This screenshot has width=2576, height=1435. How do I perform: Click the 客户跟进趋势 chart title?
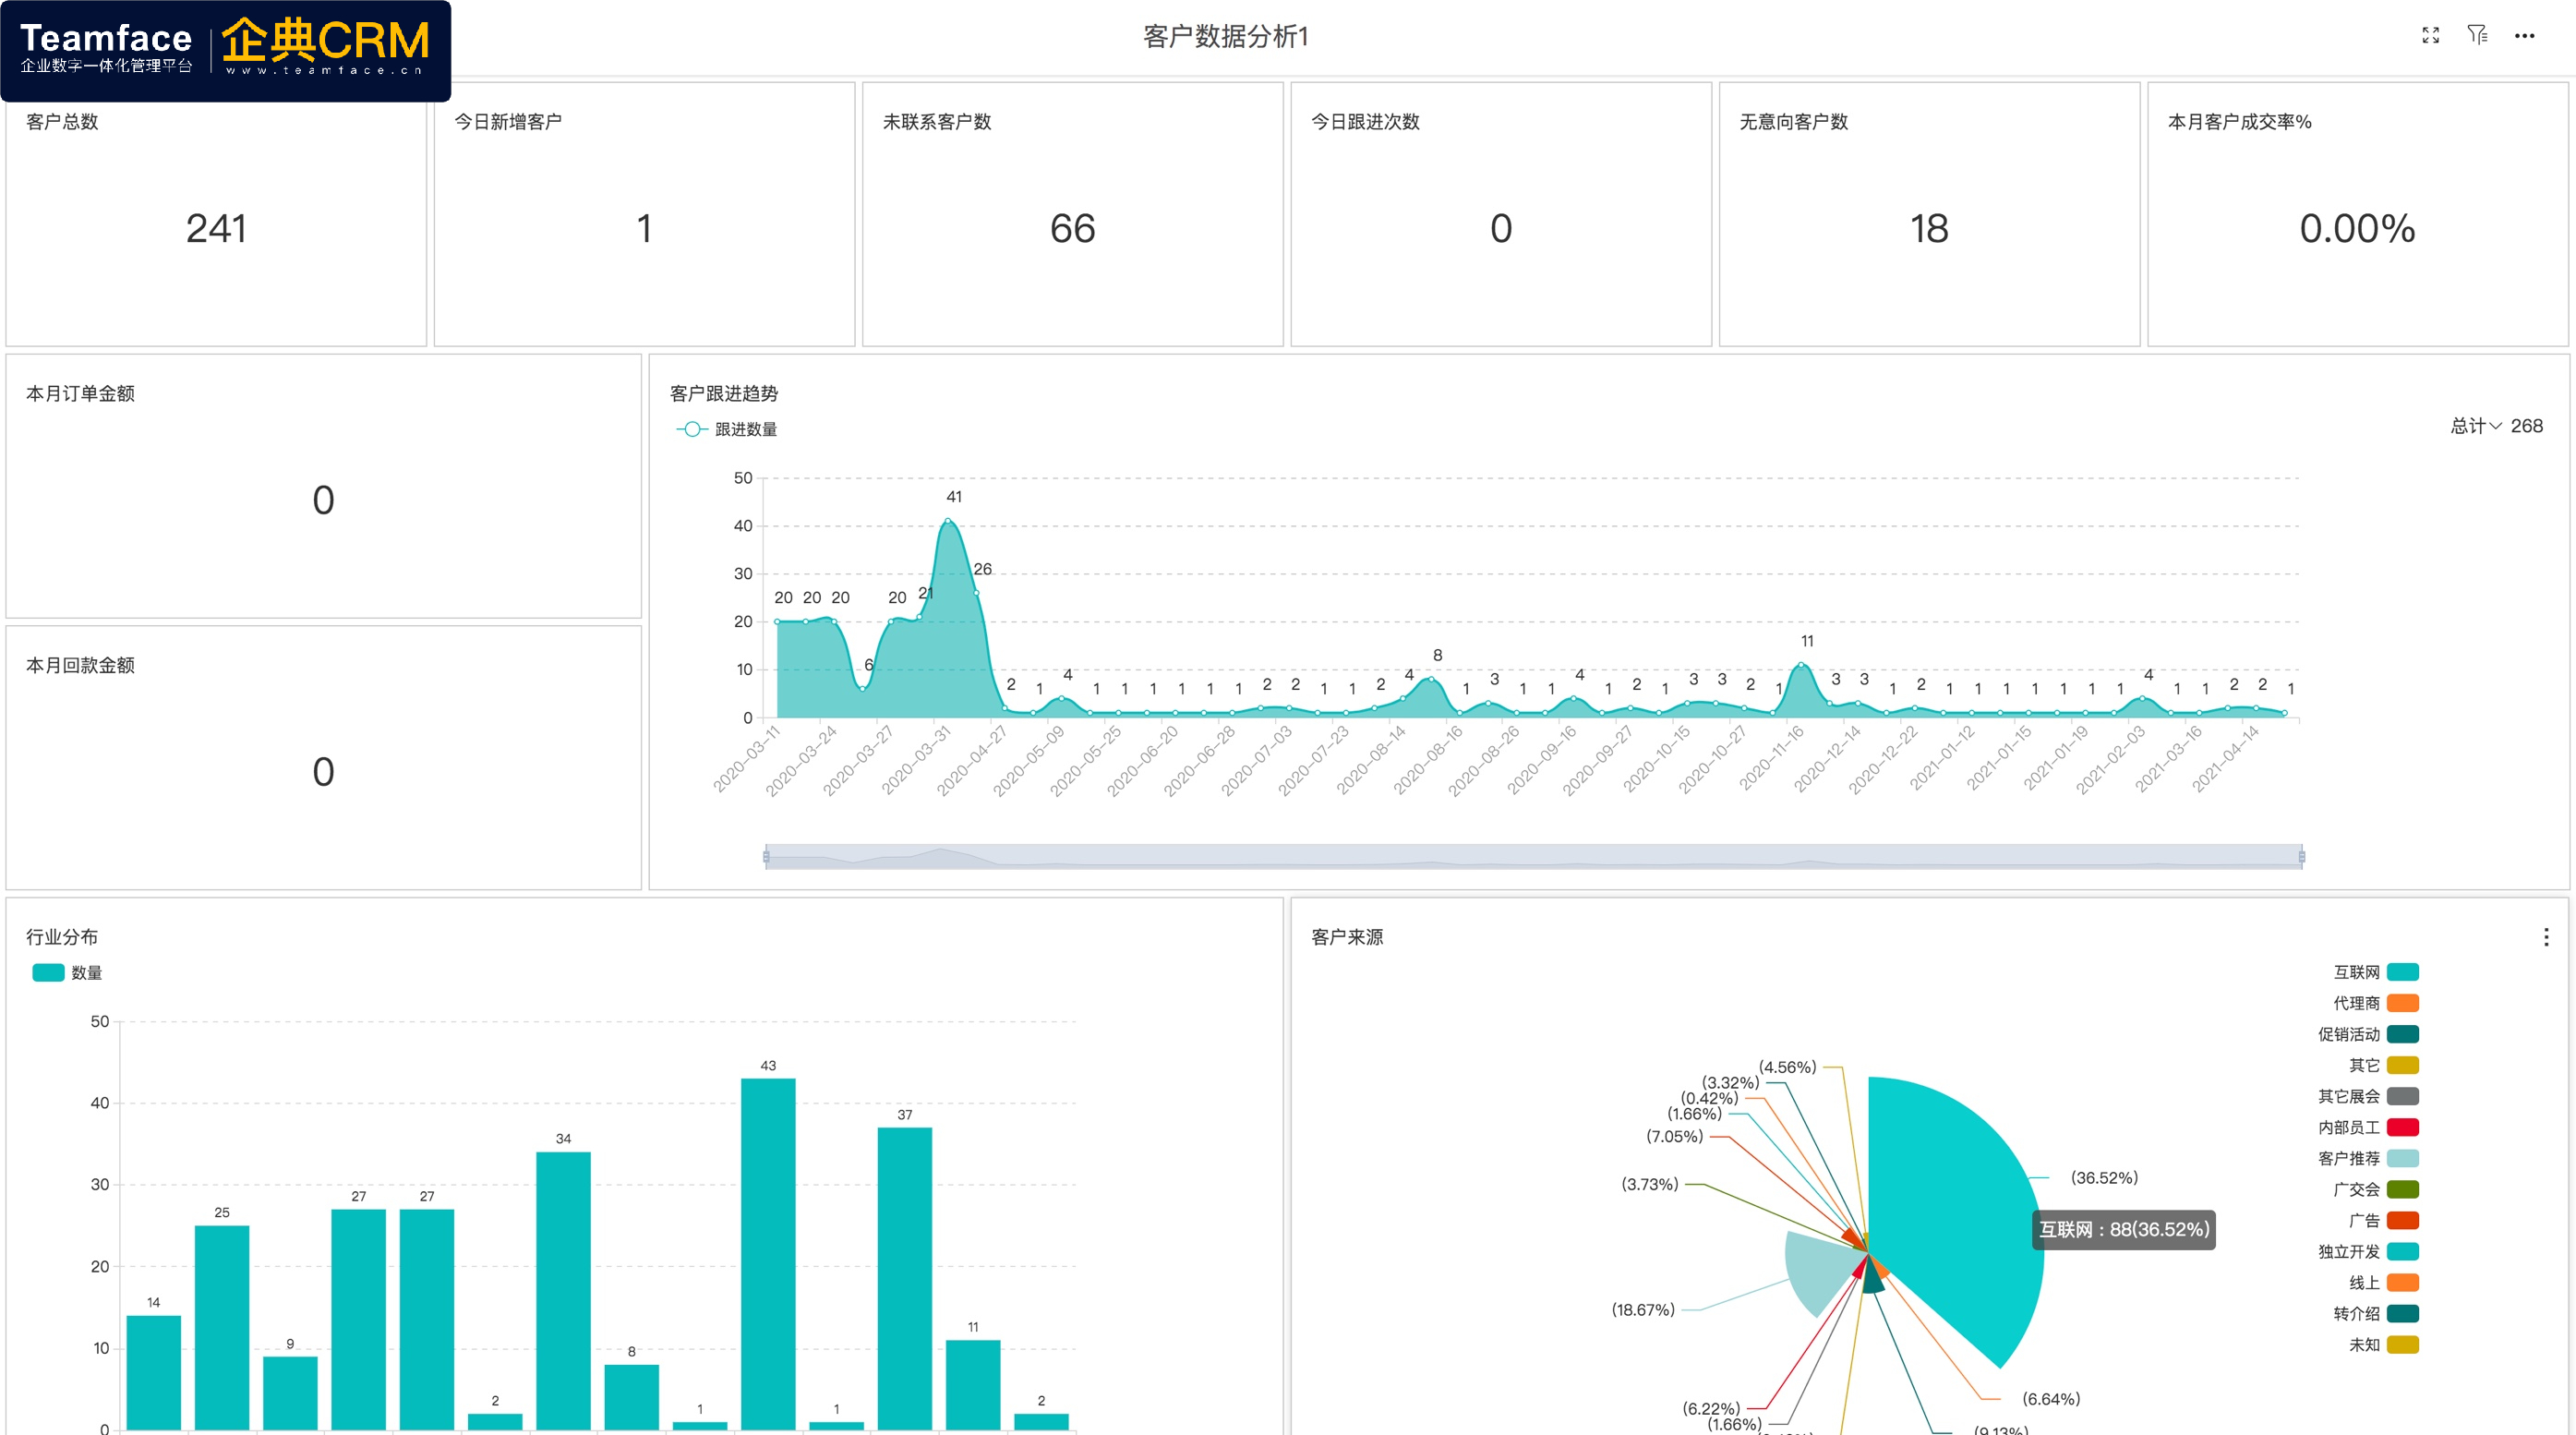(724, 394)
